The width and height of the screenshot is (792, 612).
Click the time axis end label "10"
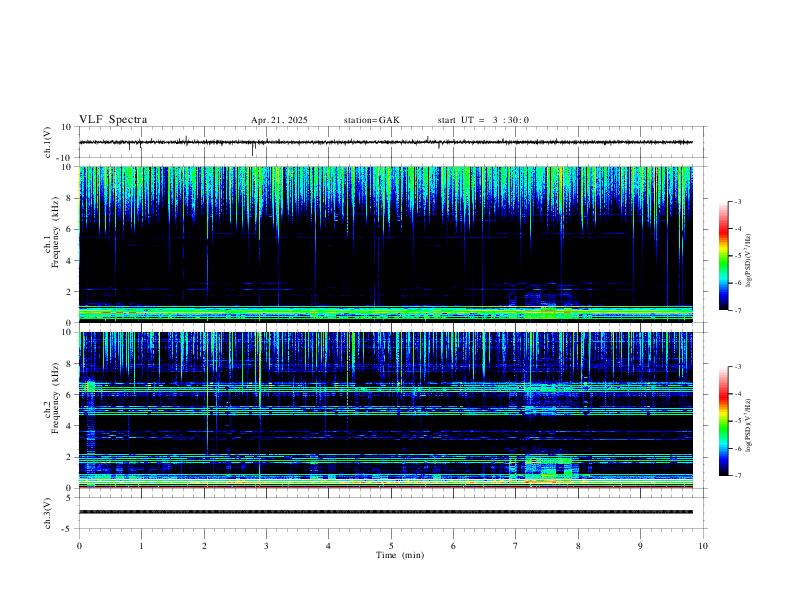pos(703,546)
